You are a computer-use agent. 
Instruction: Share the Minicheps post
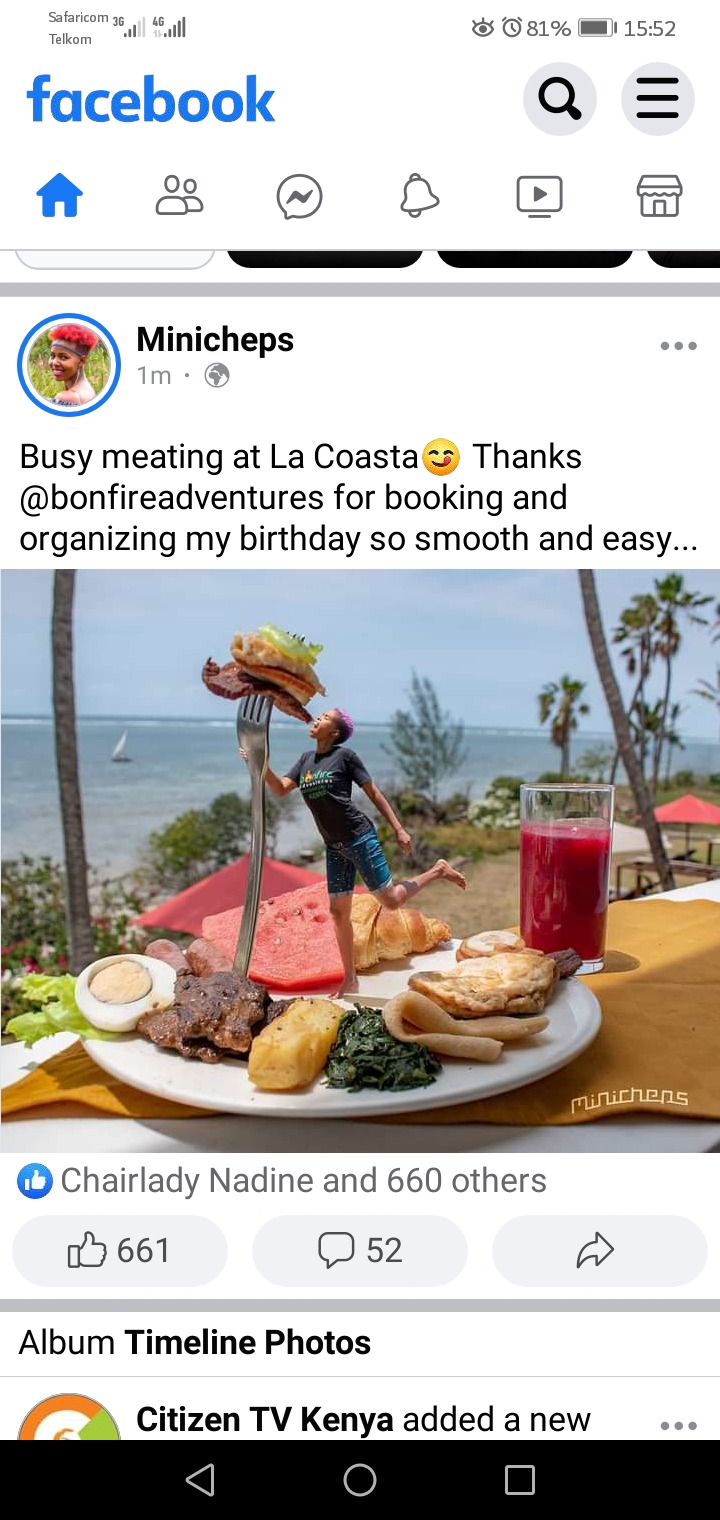(600, 1251)
